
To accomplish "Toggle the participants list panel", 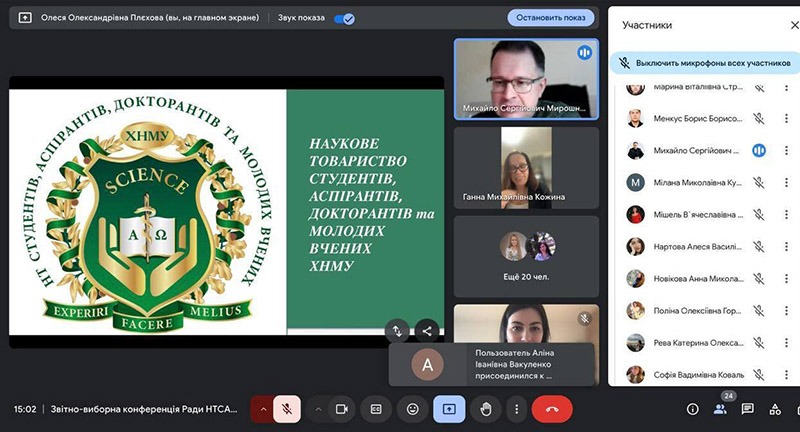I will click(720, 409).
